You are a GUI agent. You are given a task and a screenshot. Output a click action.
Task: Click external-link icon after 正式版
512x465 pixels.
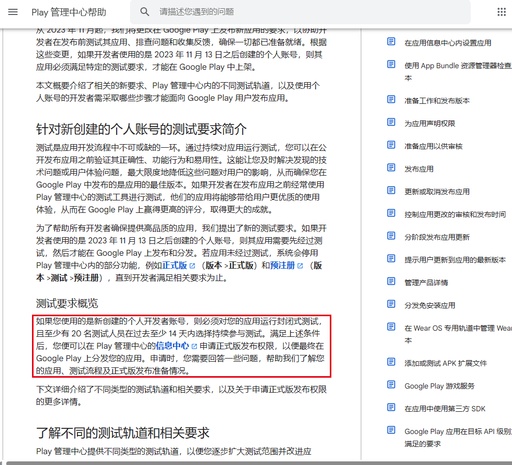pos(192,266)
